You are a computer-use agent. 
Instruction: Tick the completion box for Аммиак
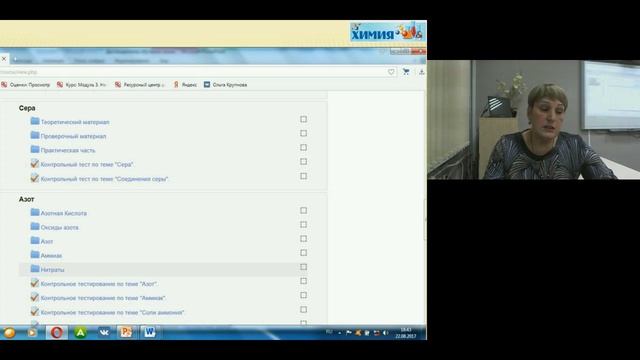(x=303, y=253)
